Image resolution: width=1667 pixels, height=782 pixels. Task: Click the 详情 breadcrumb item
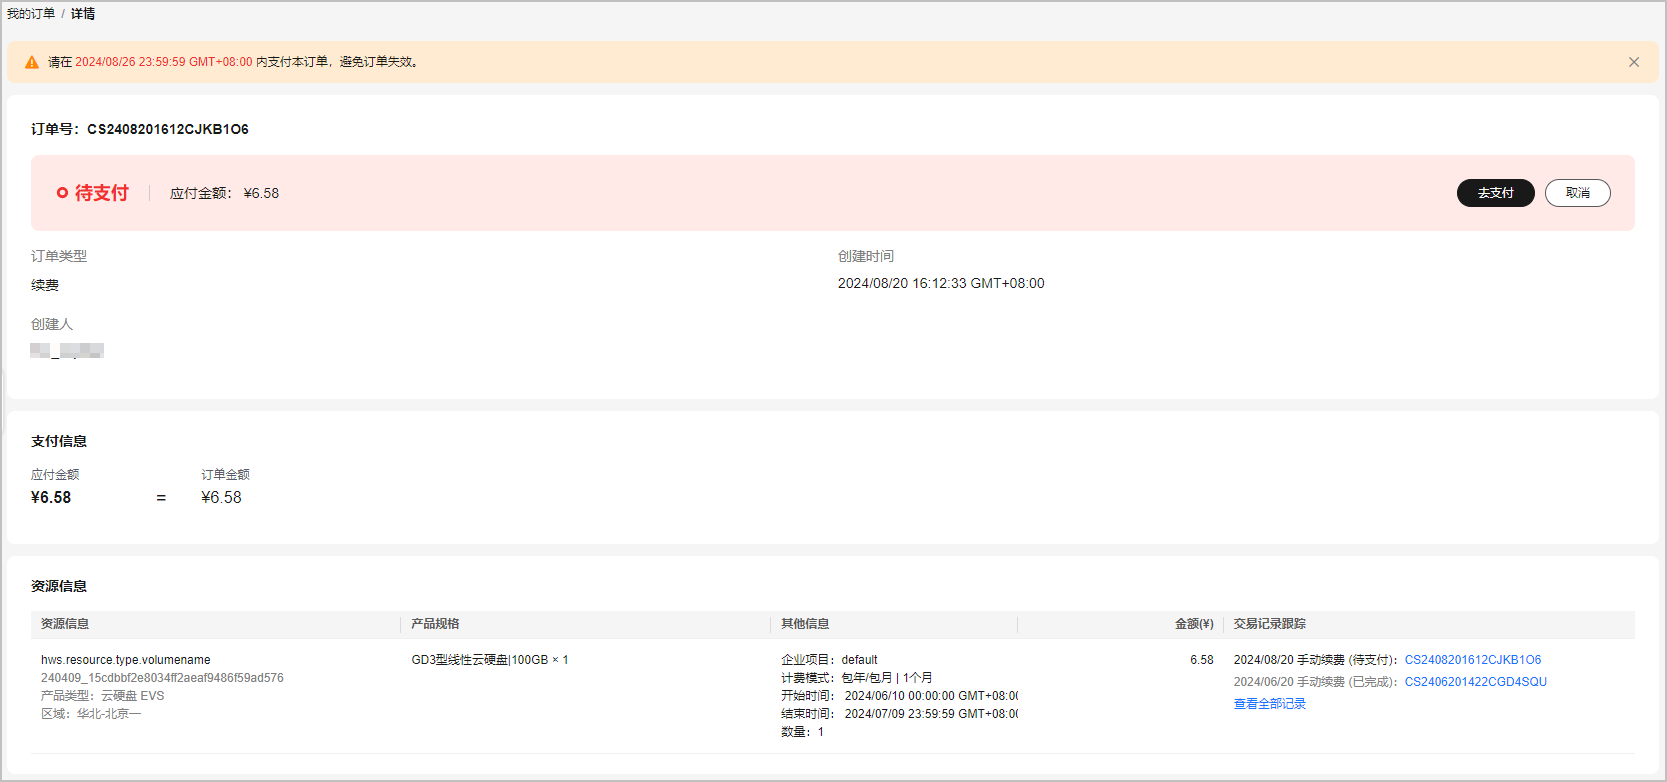[83, 14]
